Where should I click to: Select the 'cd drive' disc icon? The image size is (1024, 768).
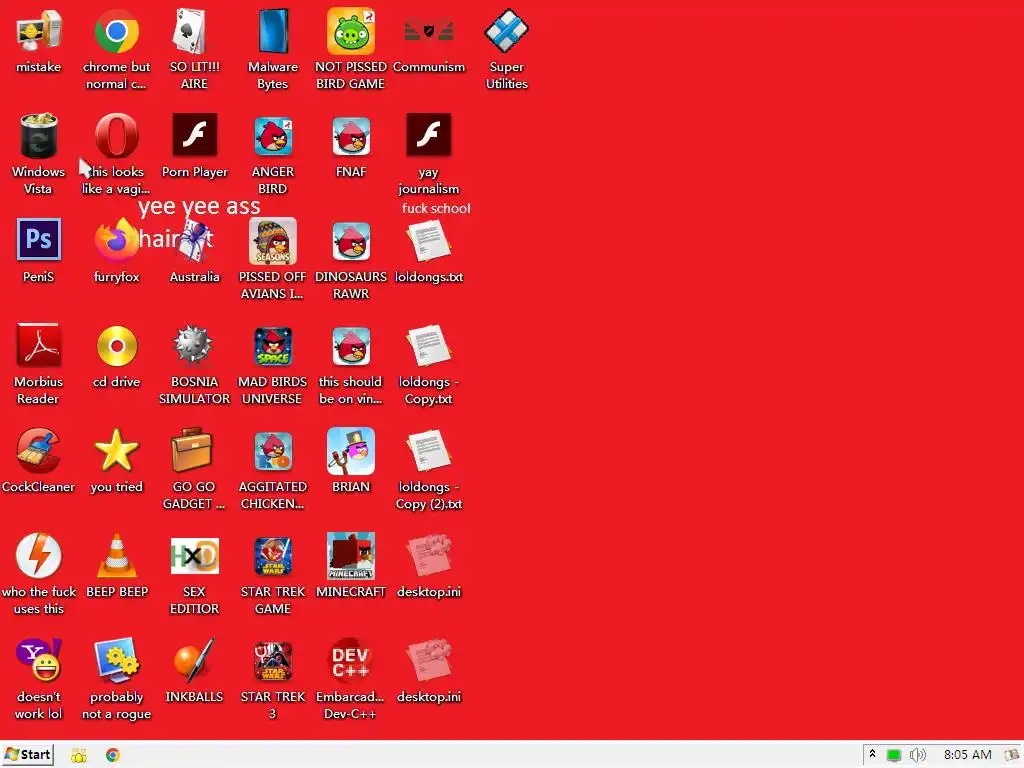[x=116, y=345]
